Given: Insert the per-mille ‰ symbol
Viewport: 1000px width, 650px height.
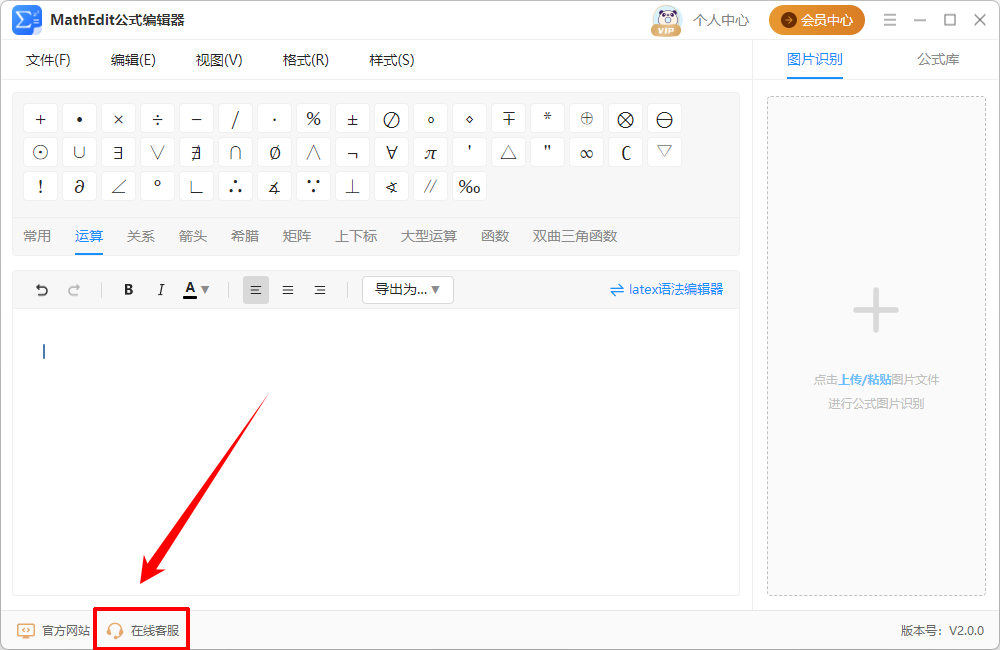Looking at the screenshot, I should [469, 186].
